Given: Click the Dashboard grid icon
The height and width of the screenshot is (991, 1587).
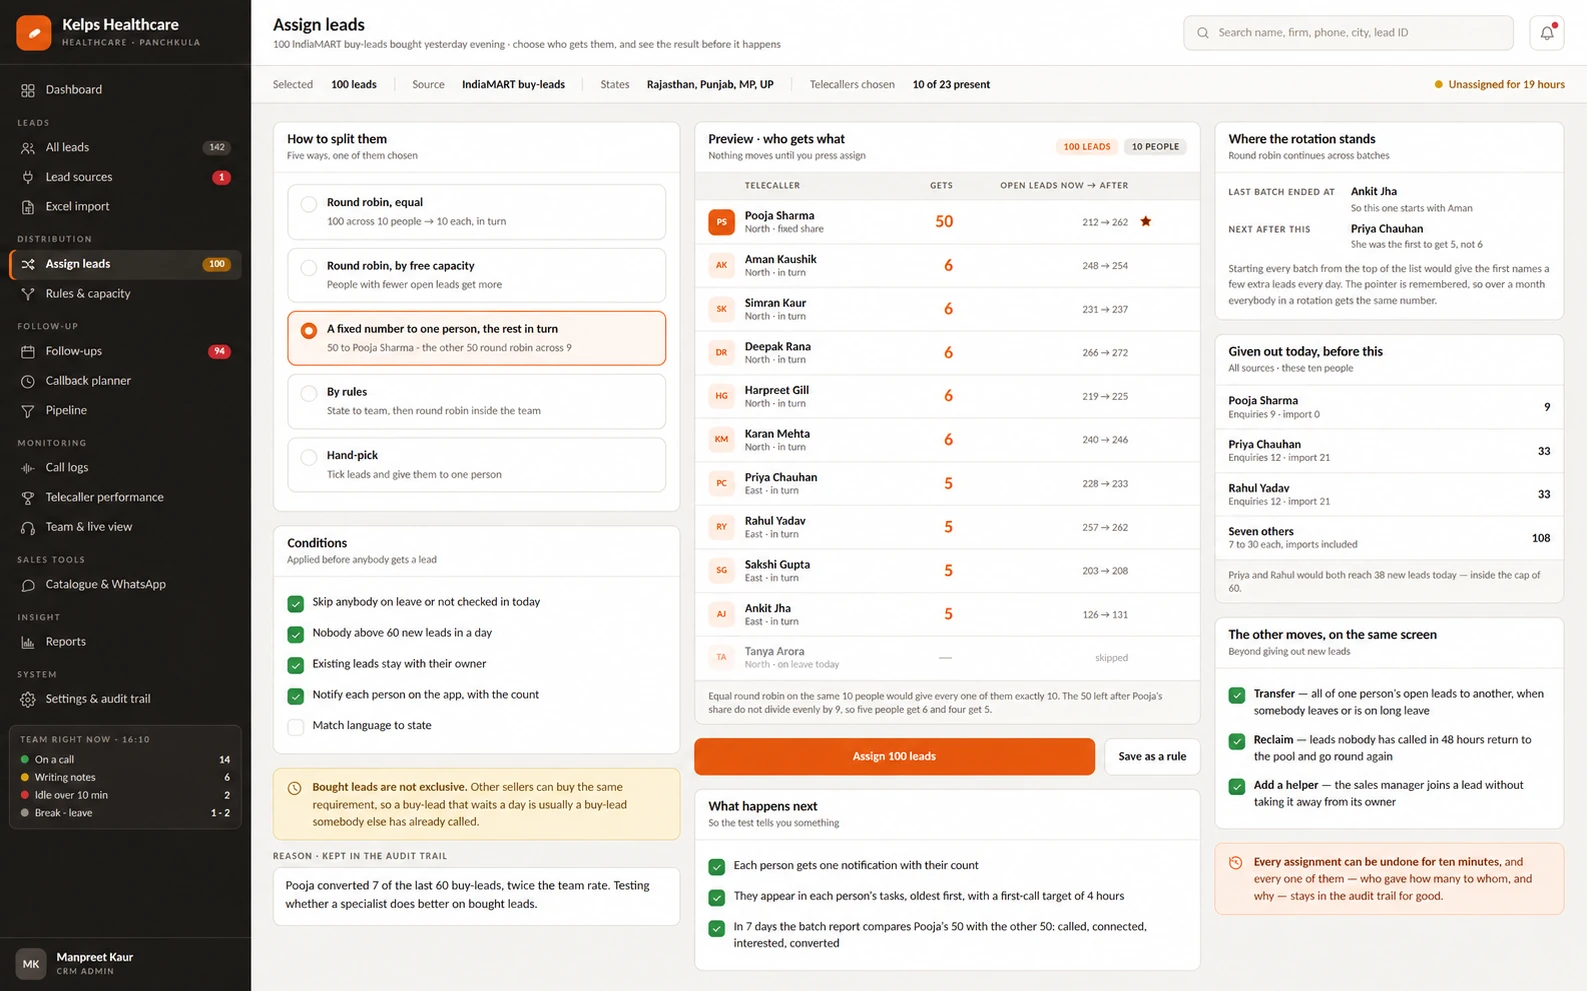Looking at the screenshot, I should [28, 90].
